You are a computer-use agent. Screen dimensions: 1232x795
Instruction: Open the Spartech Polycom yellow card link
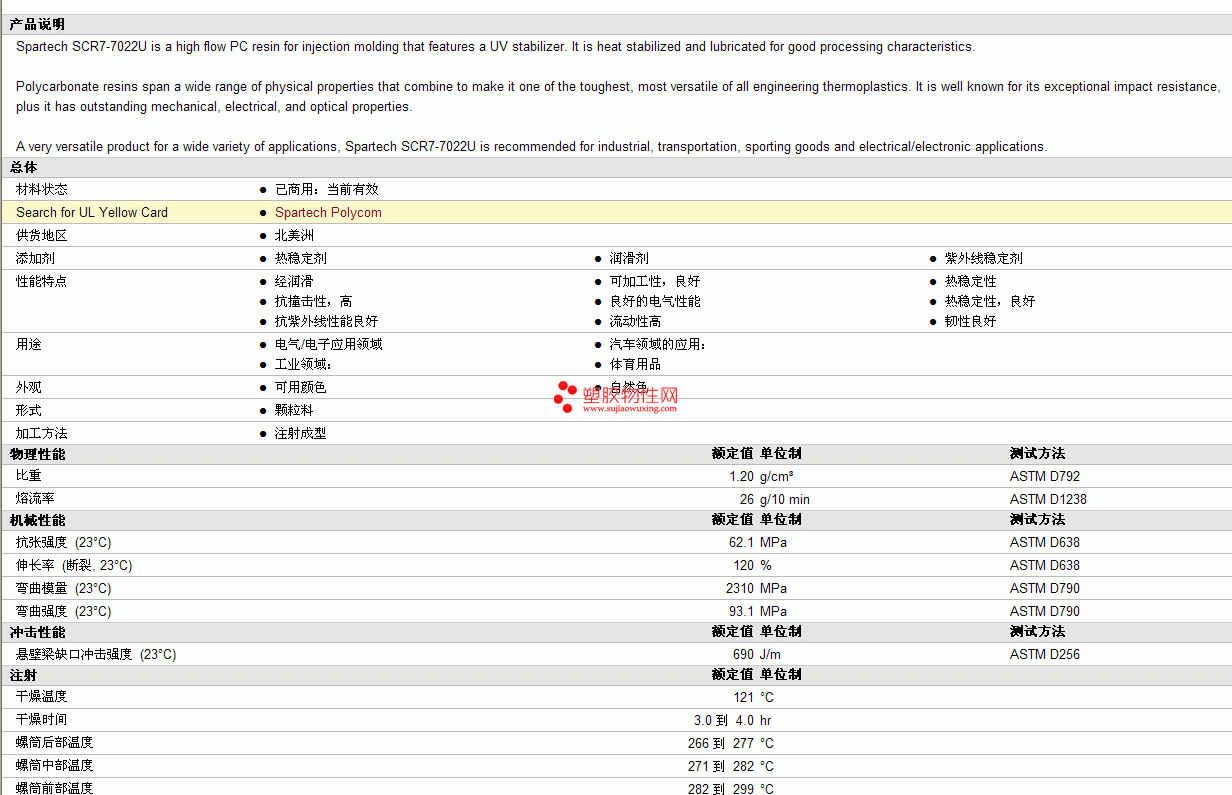coord(328,212)
